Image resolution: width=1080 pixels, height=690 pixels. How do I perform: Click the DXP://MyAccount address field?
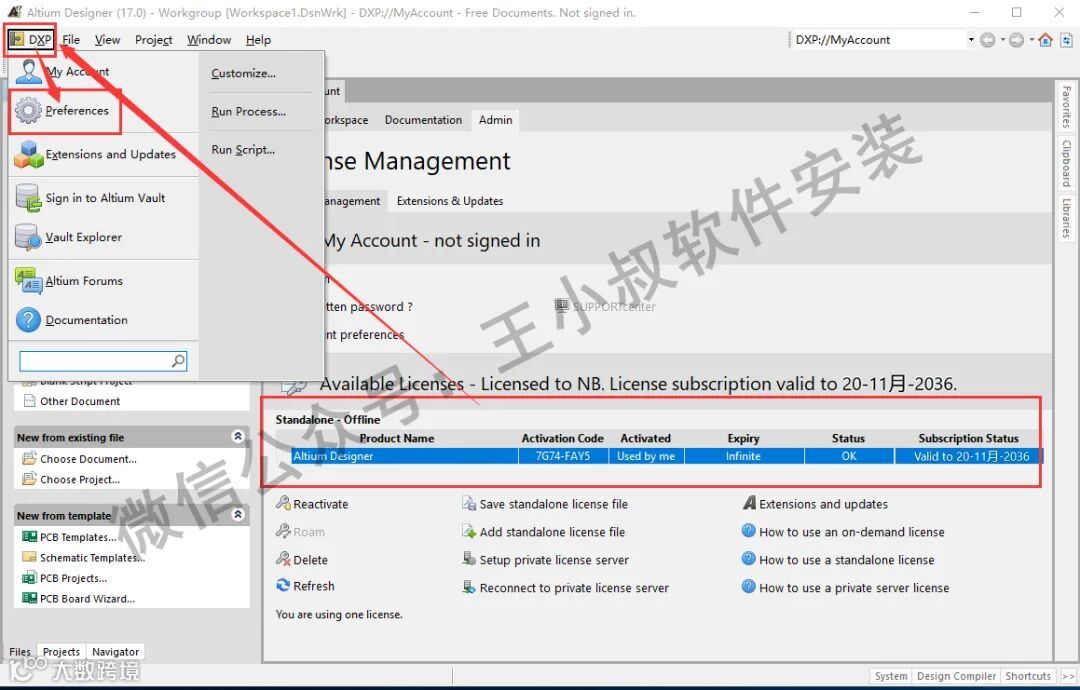click(x=878, y=40)
